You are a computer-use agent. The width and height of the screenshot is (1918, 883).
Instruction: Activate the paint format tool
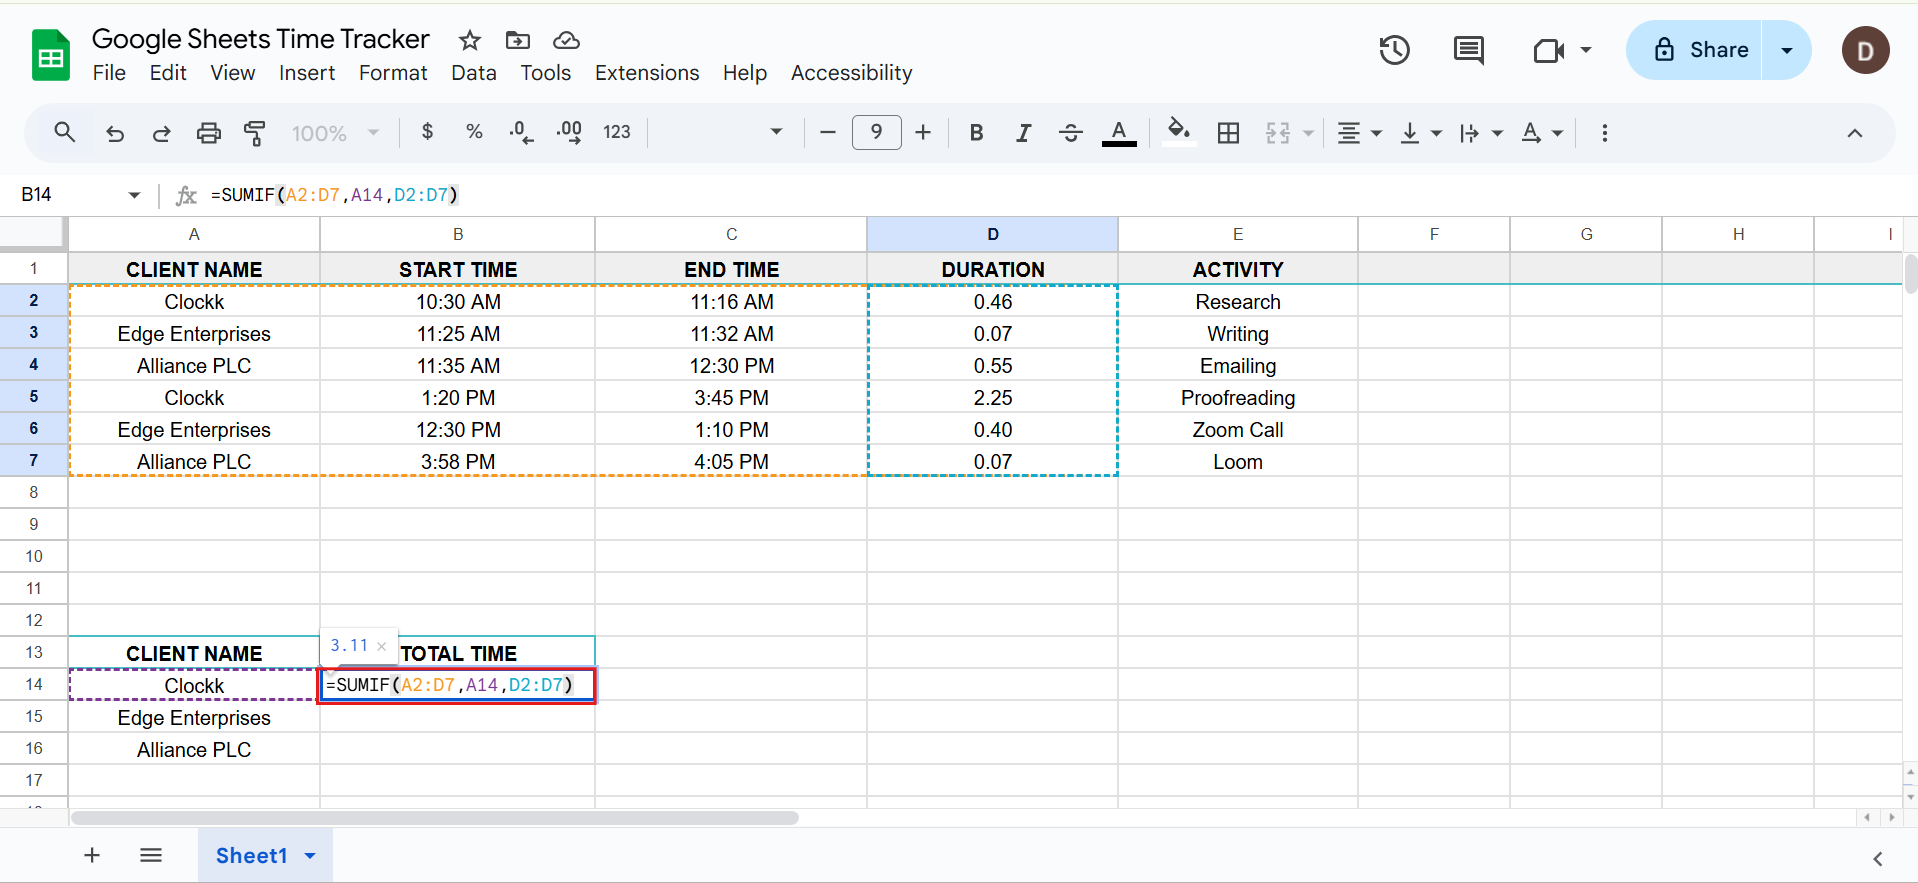(x=255, y=133)
